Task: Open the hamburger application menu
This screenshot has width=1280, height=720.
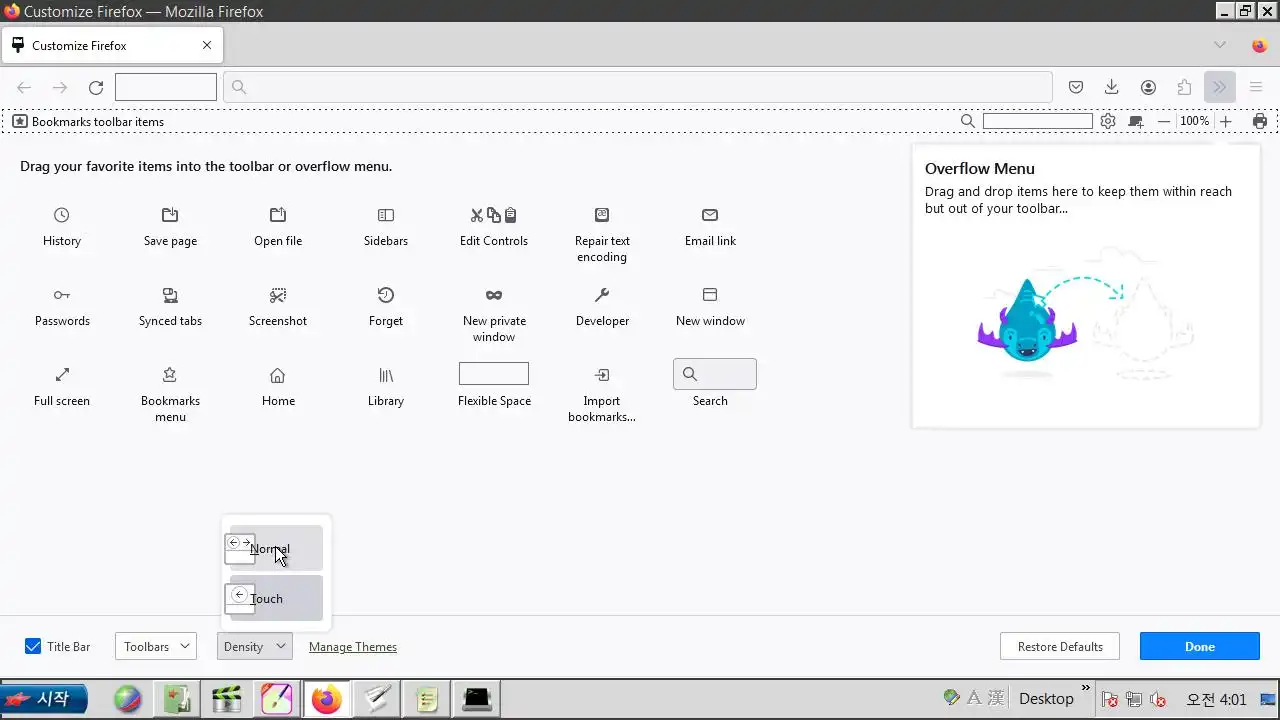Action: (x=1256, y=87)
